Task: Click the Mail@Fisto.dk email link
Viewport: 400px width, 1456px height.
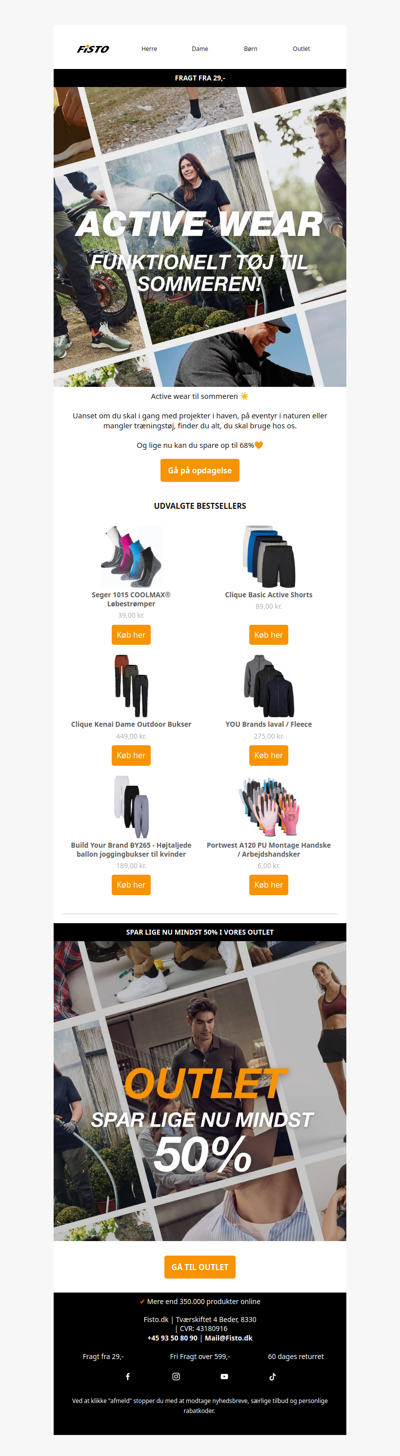Action: click(230, 1338)
